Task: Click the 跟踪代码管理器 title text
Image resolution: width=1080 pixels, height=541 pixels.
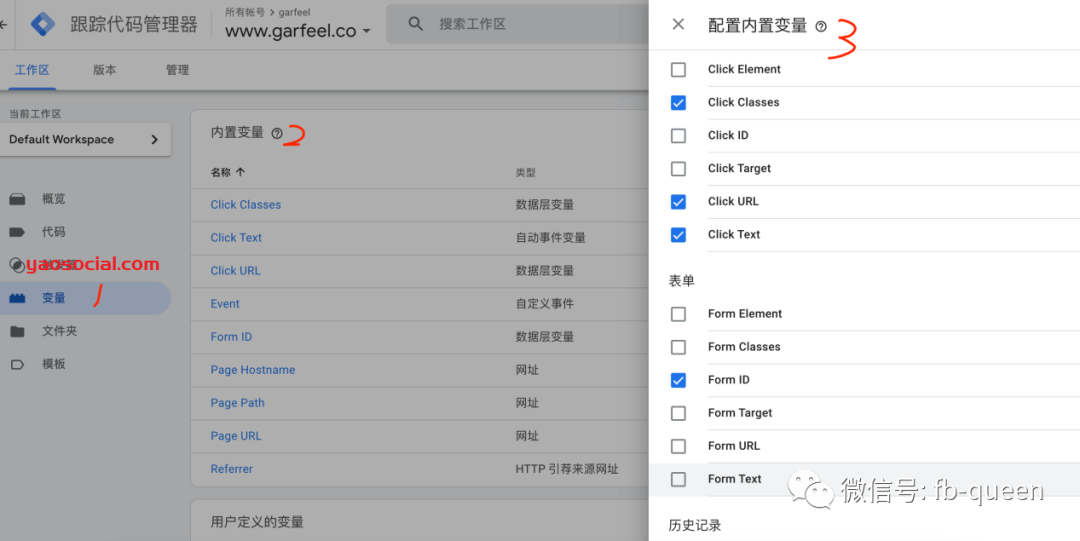Action: tap(134, 25)
